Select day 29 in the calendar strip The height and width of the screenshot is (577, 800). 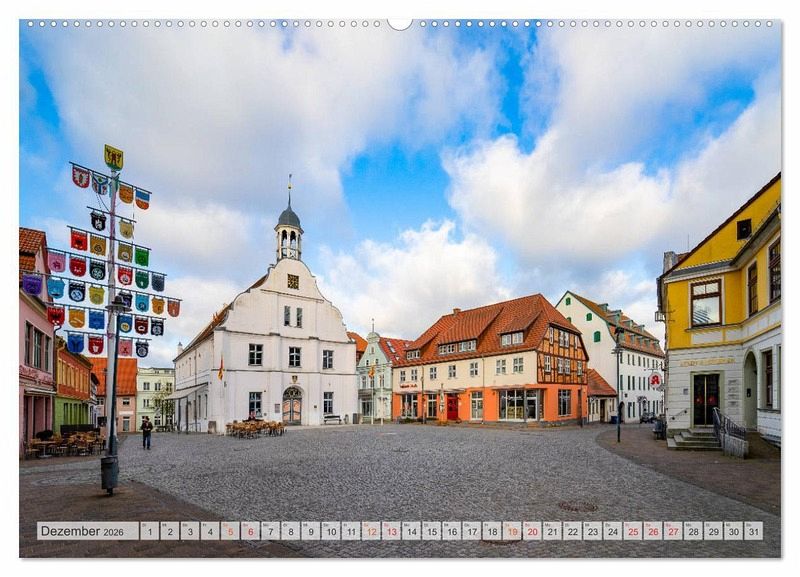click(714, 531)
